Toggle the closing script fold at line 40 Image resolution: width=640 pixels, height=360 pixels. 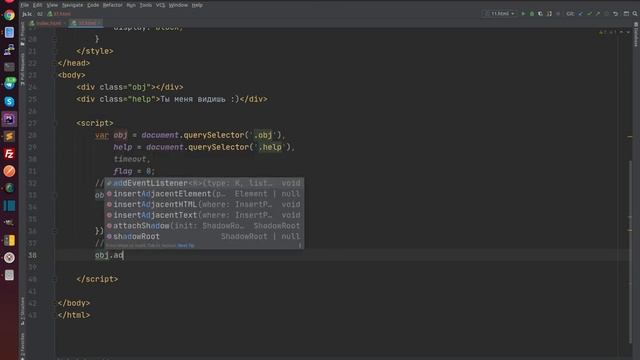54,279
